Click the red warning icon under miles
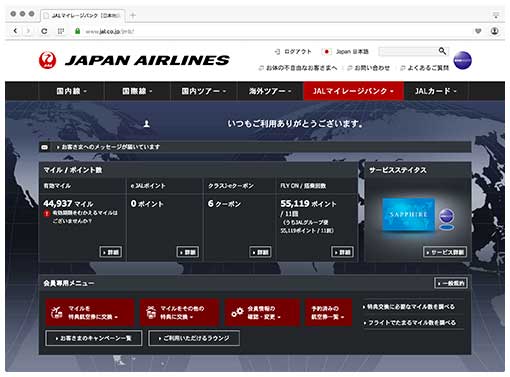 [x=47, y=213]
